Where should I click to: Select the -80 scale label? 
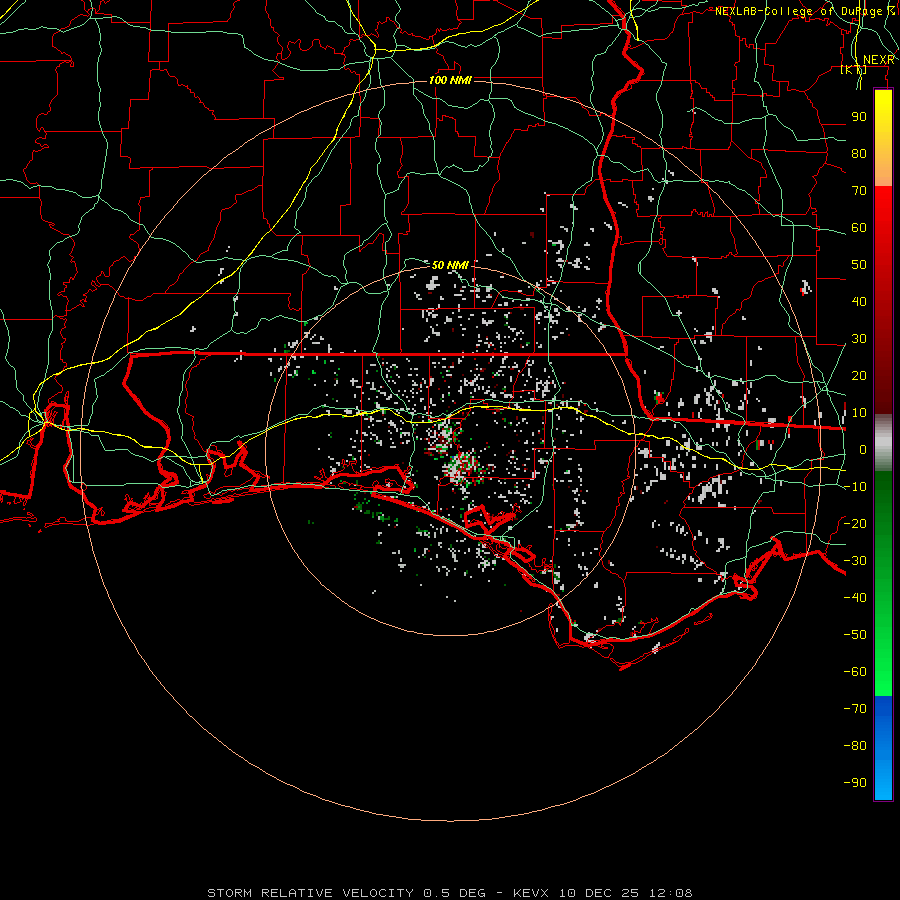point(855,746)
